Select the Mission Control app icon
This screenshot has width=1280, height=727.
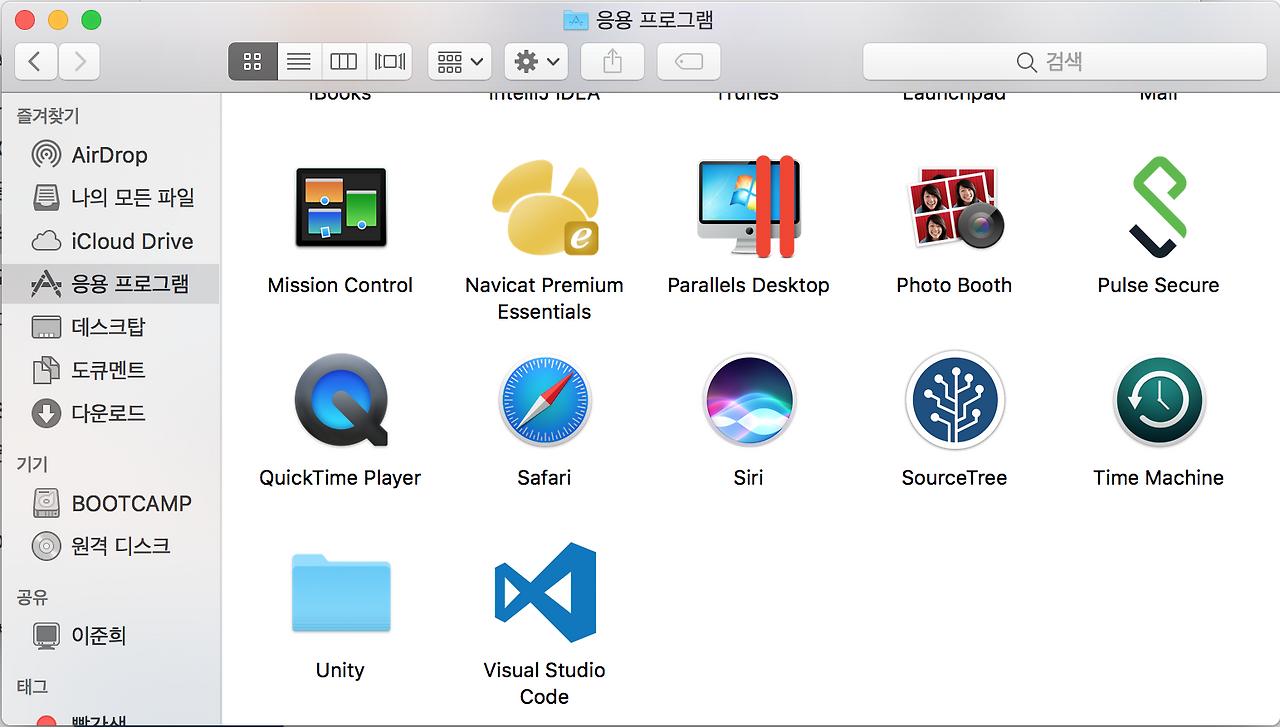pos(341,208)
